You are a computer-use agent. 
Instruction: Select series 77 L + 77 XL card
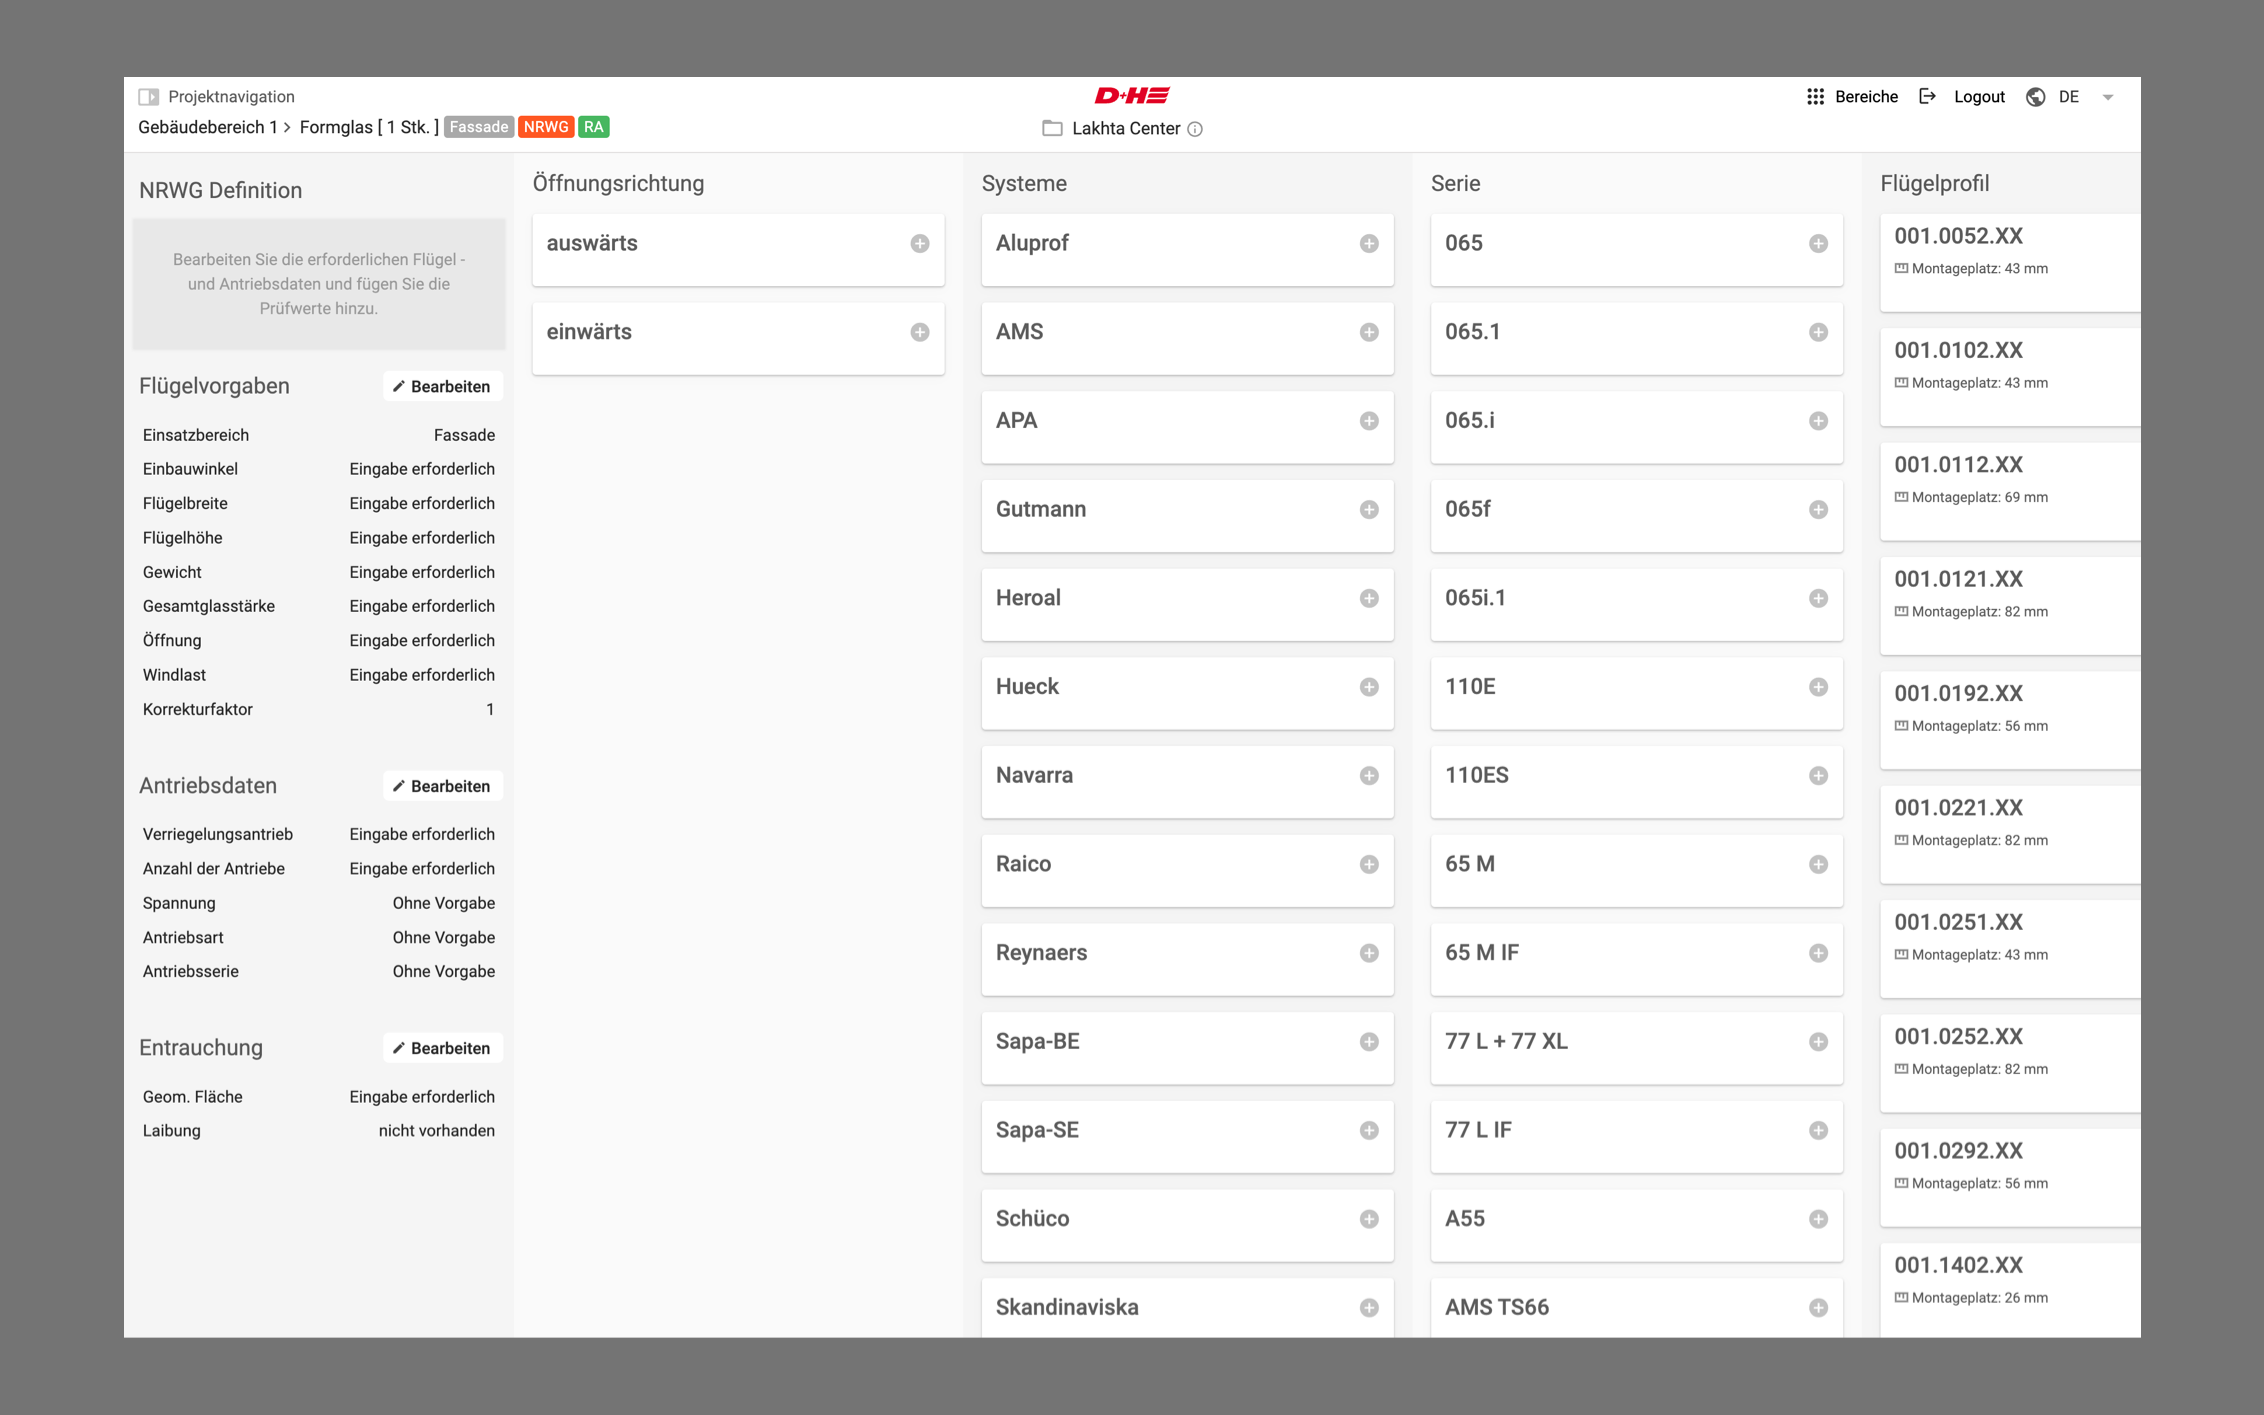coord(1636,1047)
